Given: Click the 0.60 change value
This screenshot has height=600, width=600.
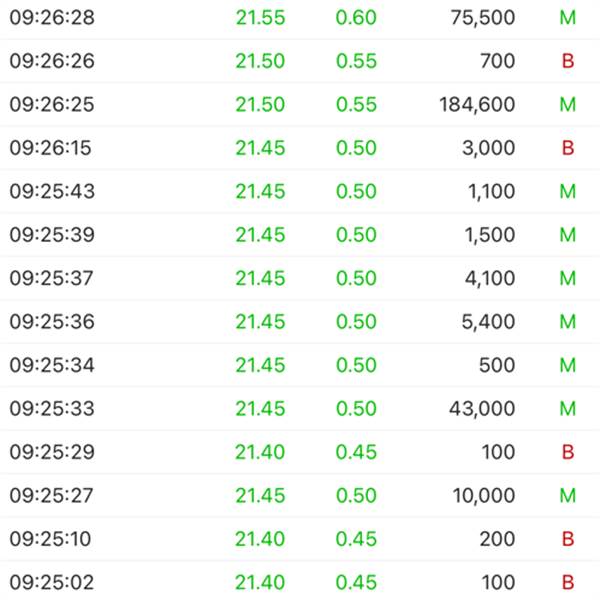Looking at the screenshot, I should tap(356, 18).
